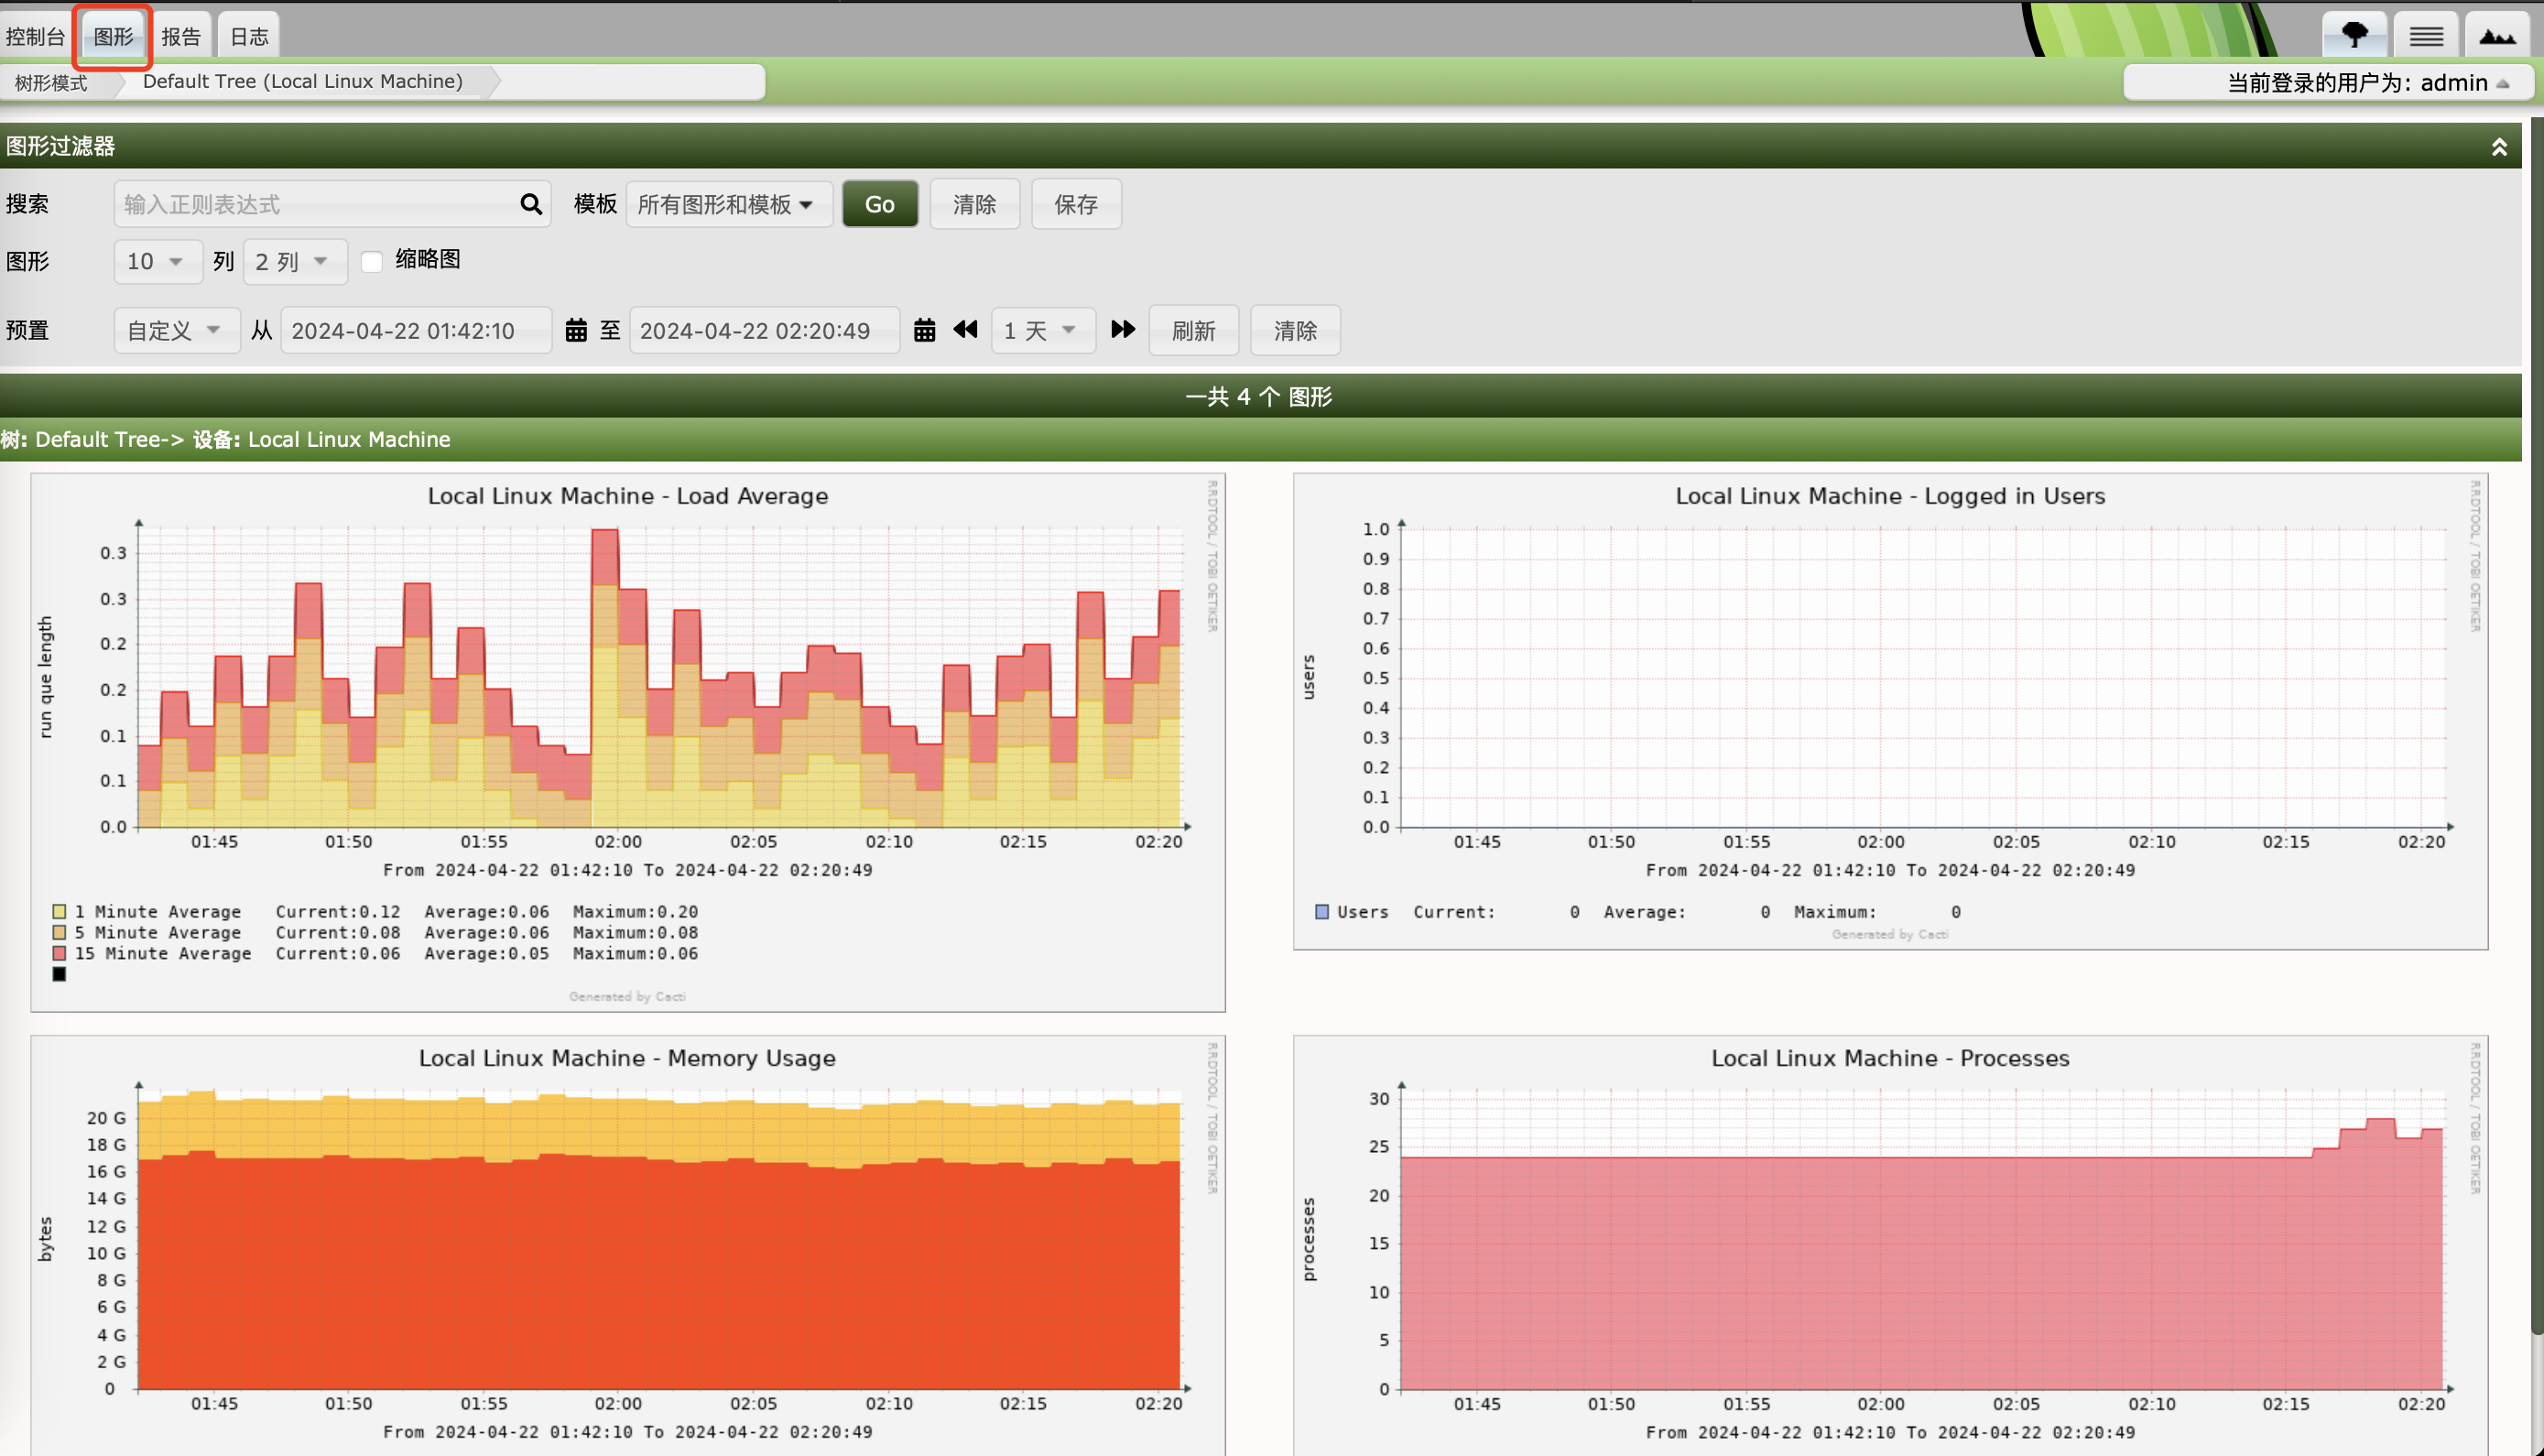Click the search magnifier icon
The image size is (2544, 1456).
pyautogui.click(x=531, y=204)
